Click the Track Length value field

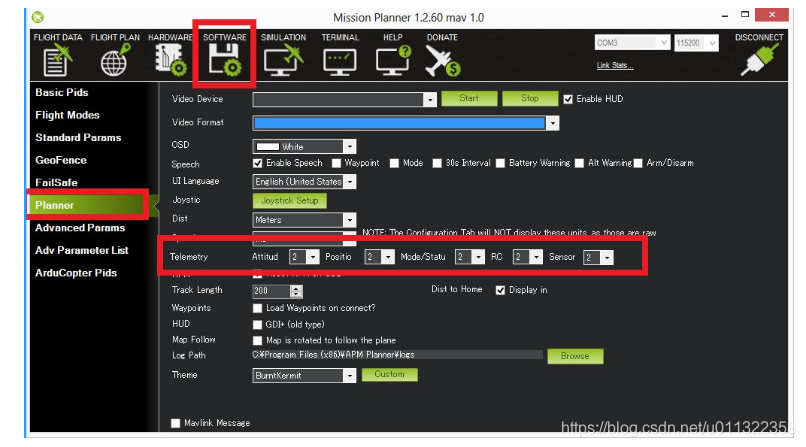271,291
